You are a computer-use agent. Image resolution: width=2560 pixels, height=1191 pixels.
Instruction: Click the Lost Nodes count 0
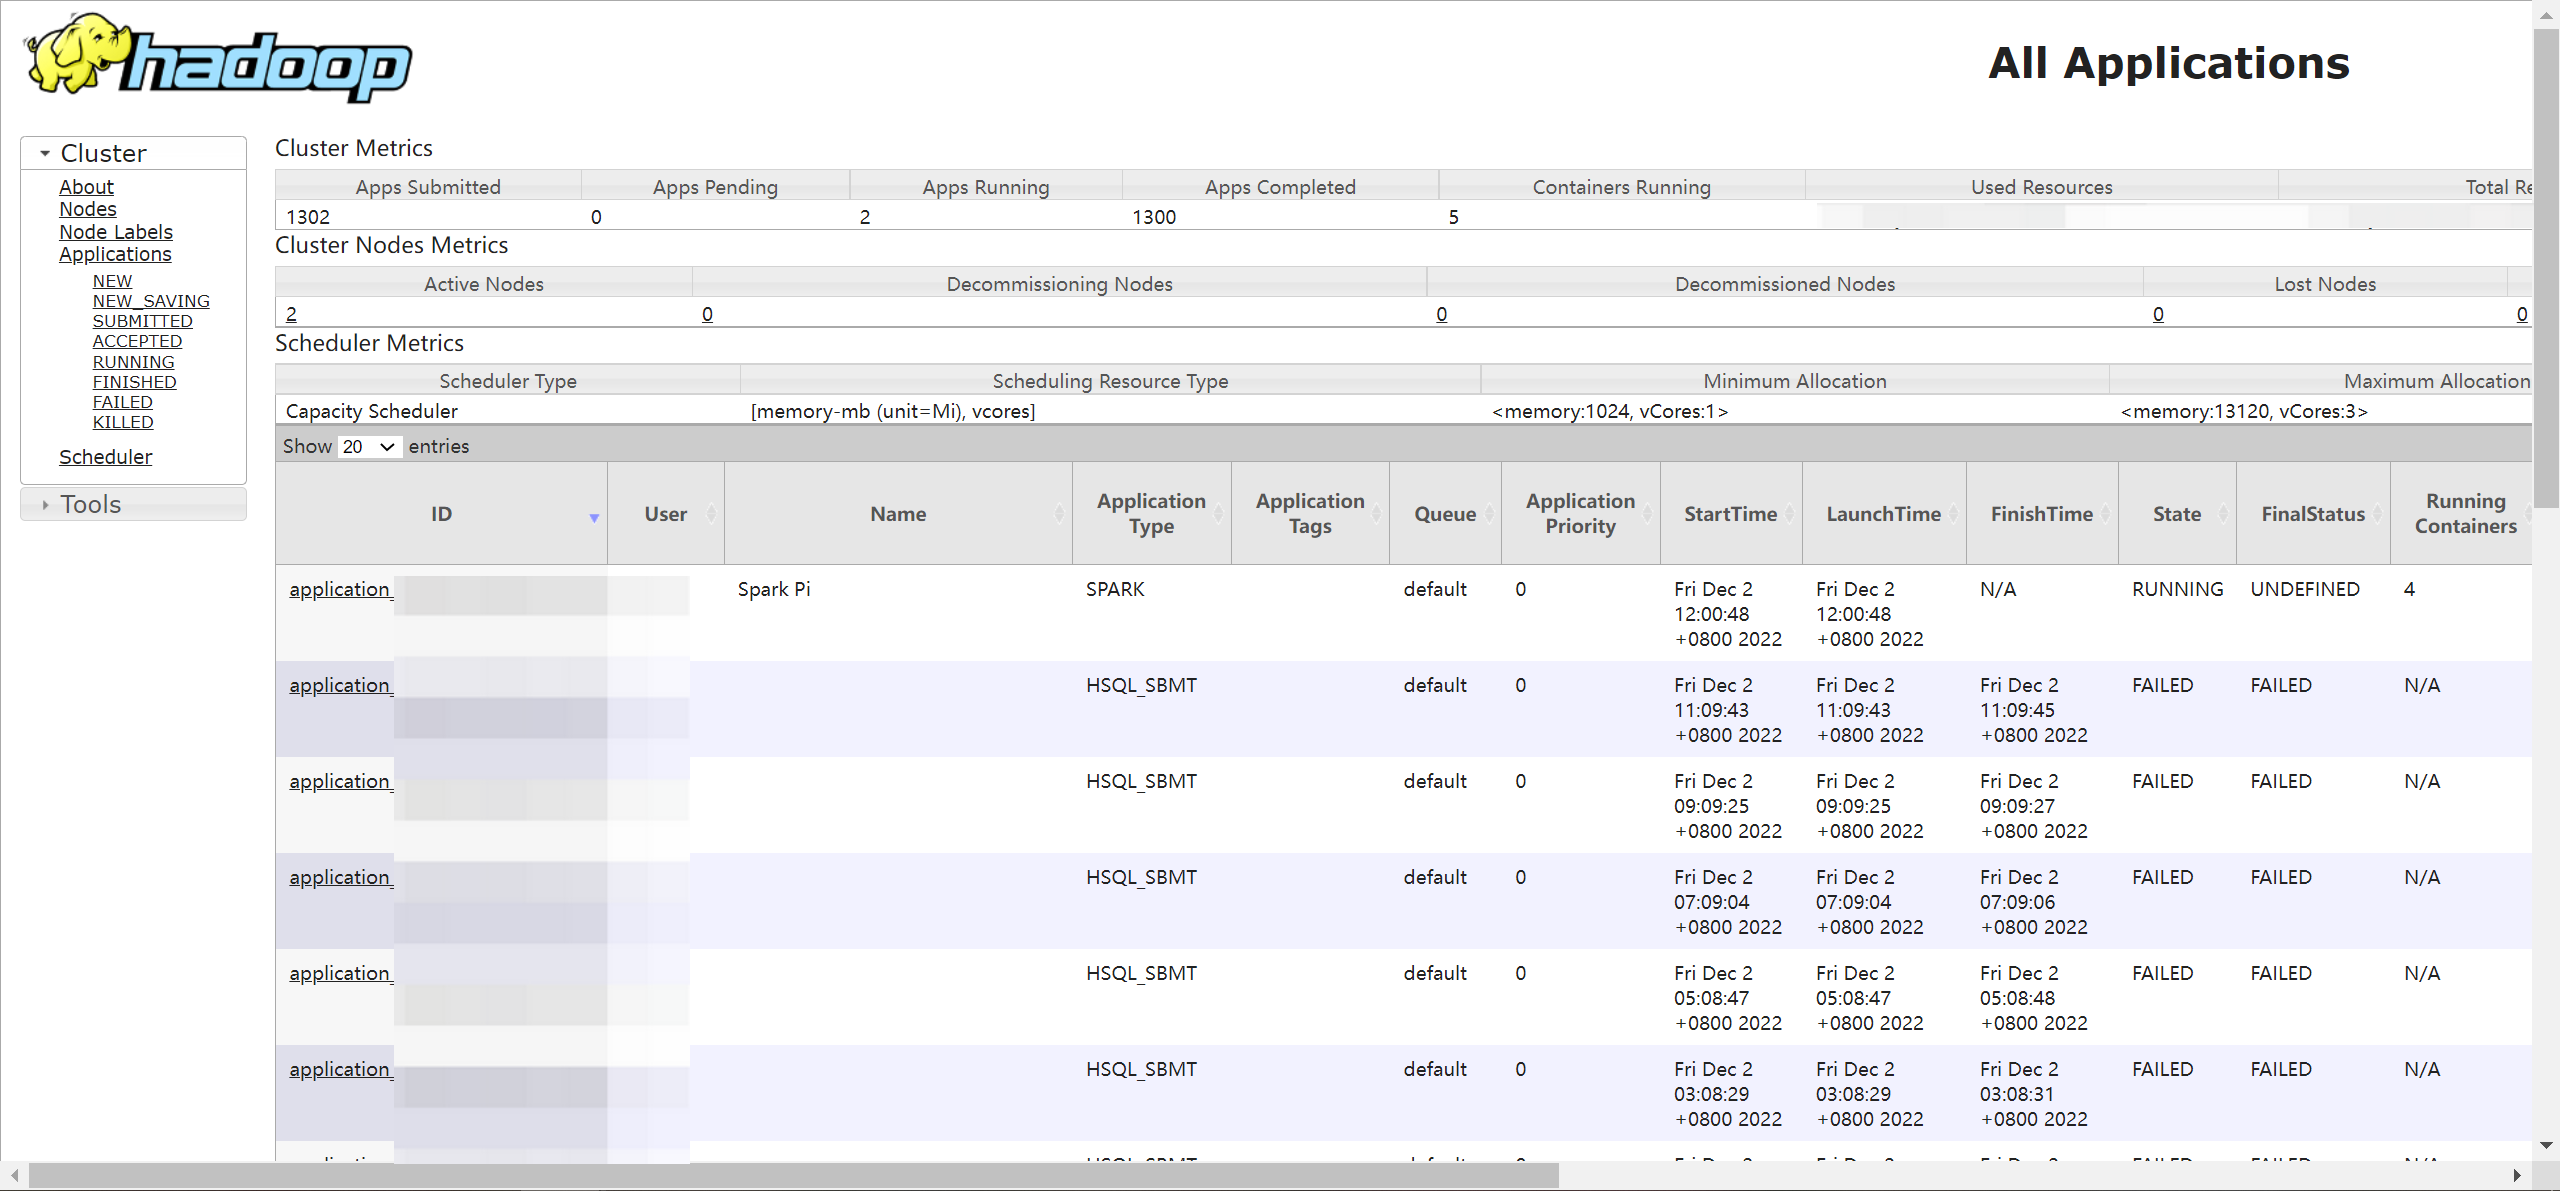(2158, 314)
